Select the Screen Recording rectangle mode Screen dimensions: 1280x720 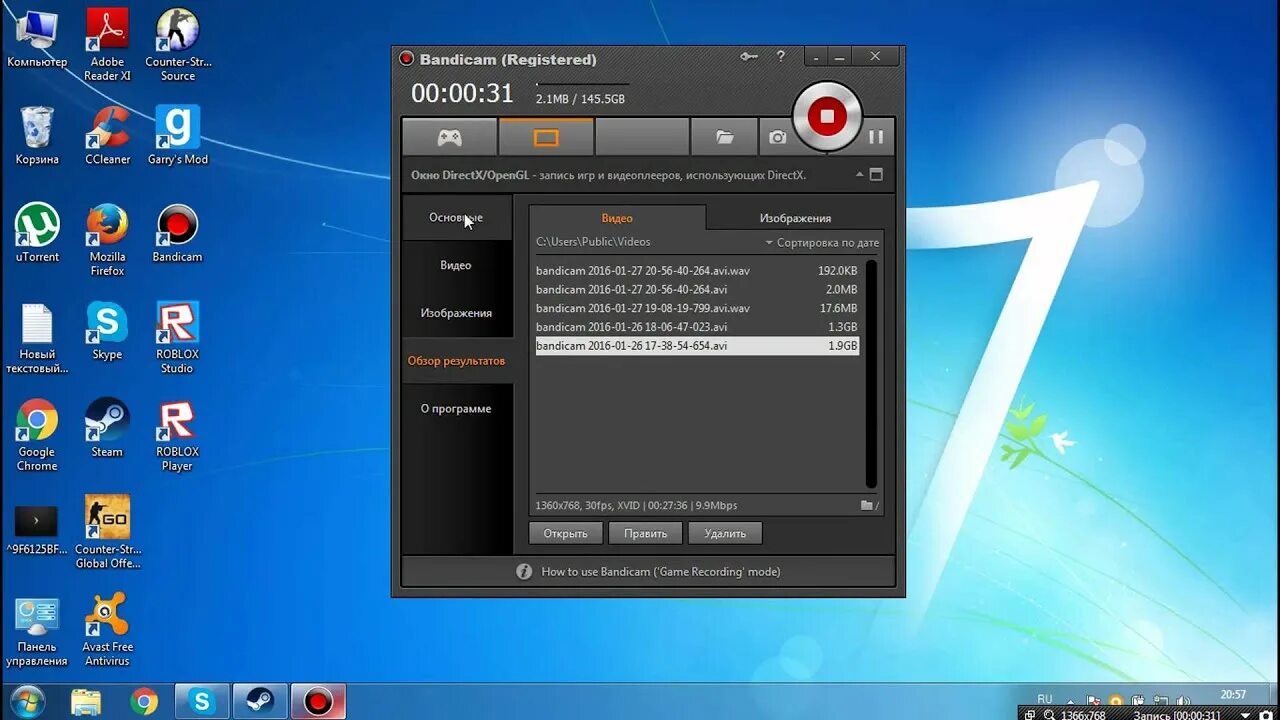(546, 137)
